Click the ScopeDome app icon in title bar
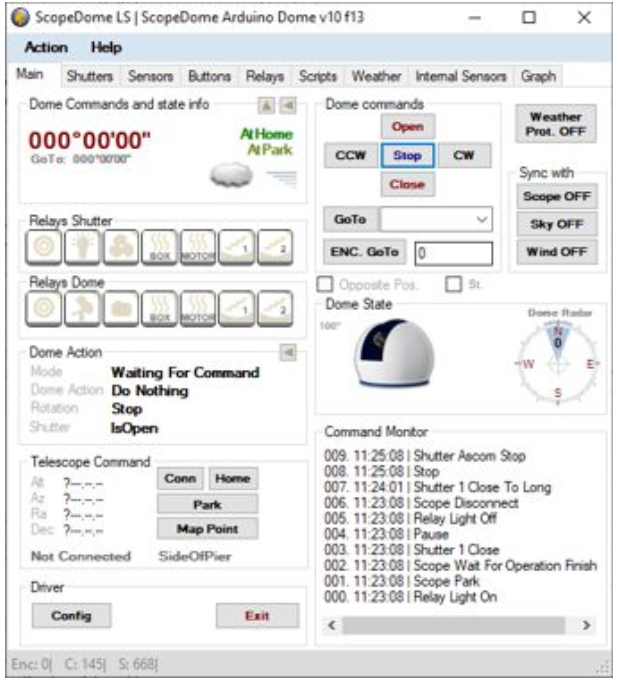The height and width of the screenshot is (685, 619). 21,18
